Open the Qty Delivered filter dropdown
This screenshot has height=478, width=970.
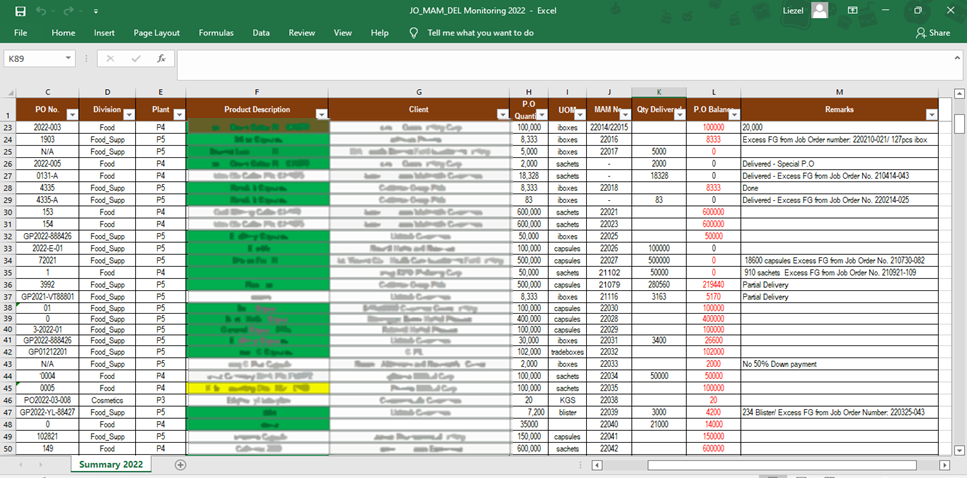pos(679,114)
